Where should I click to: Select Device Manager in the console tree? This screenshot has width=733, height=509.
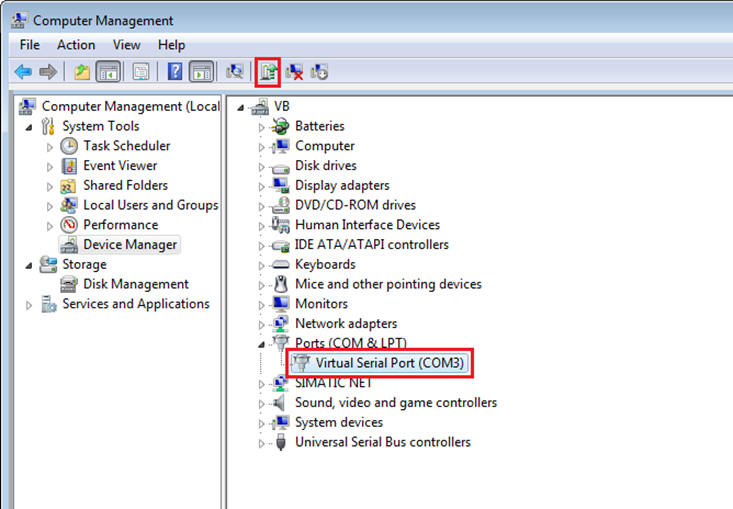[130, 244]
